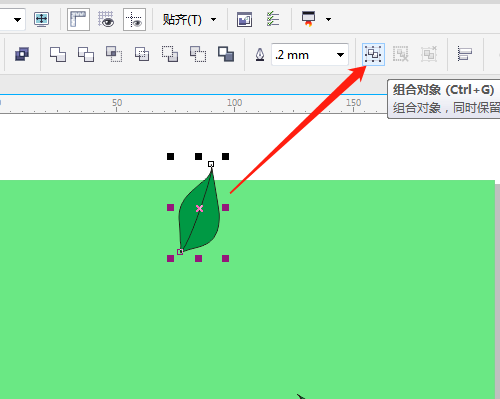Click the Create Boundary icon
Viewport: 500px width, 399px height.
tap(226, 54)
